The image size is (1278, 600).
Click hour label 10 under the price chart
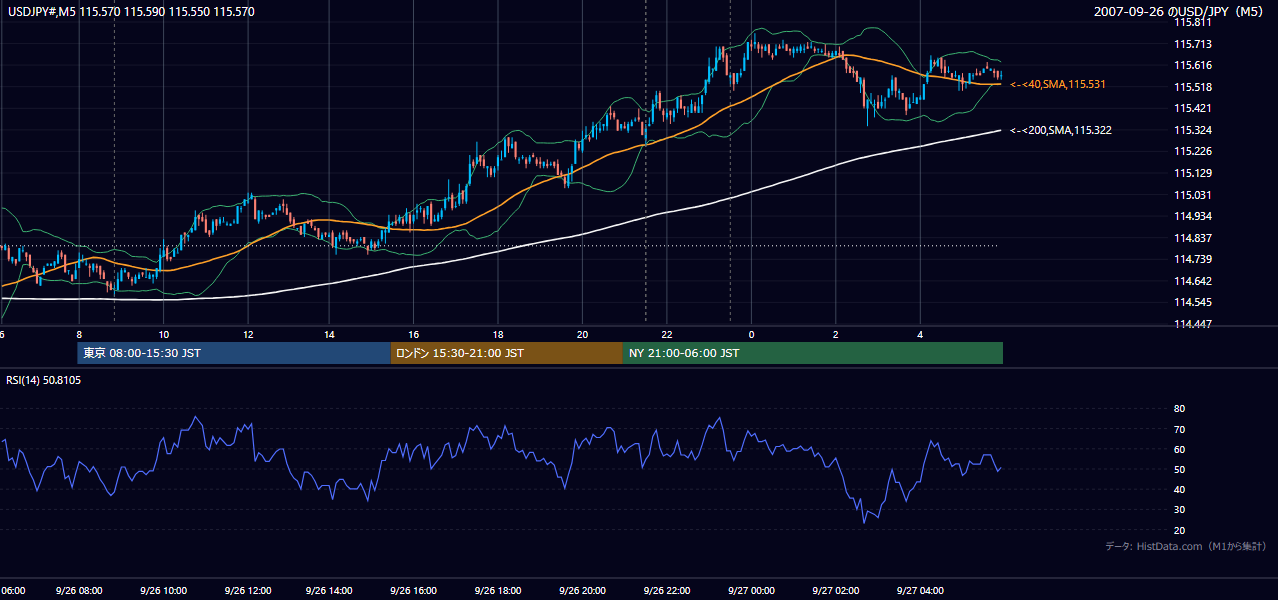point(163,334)
